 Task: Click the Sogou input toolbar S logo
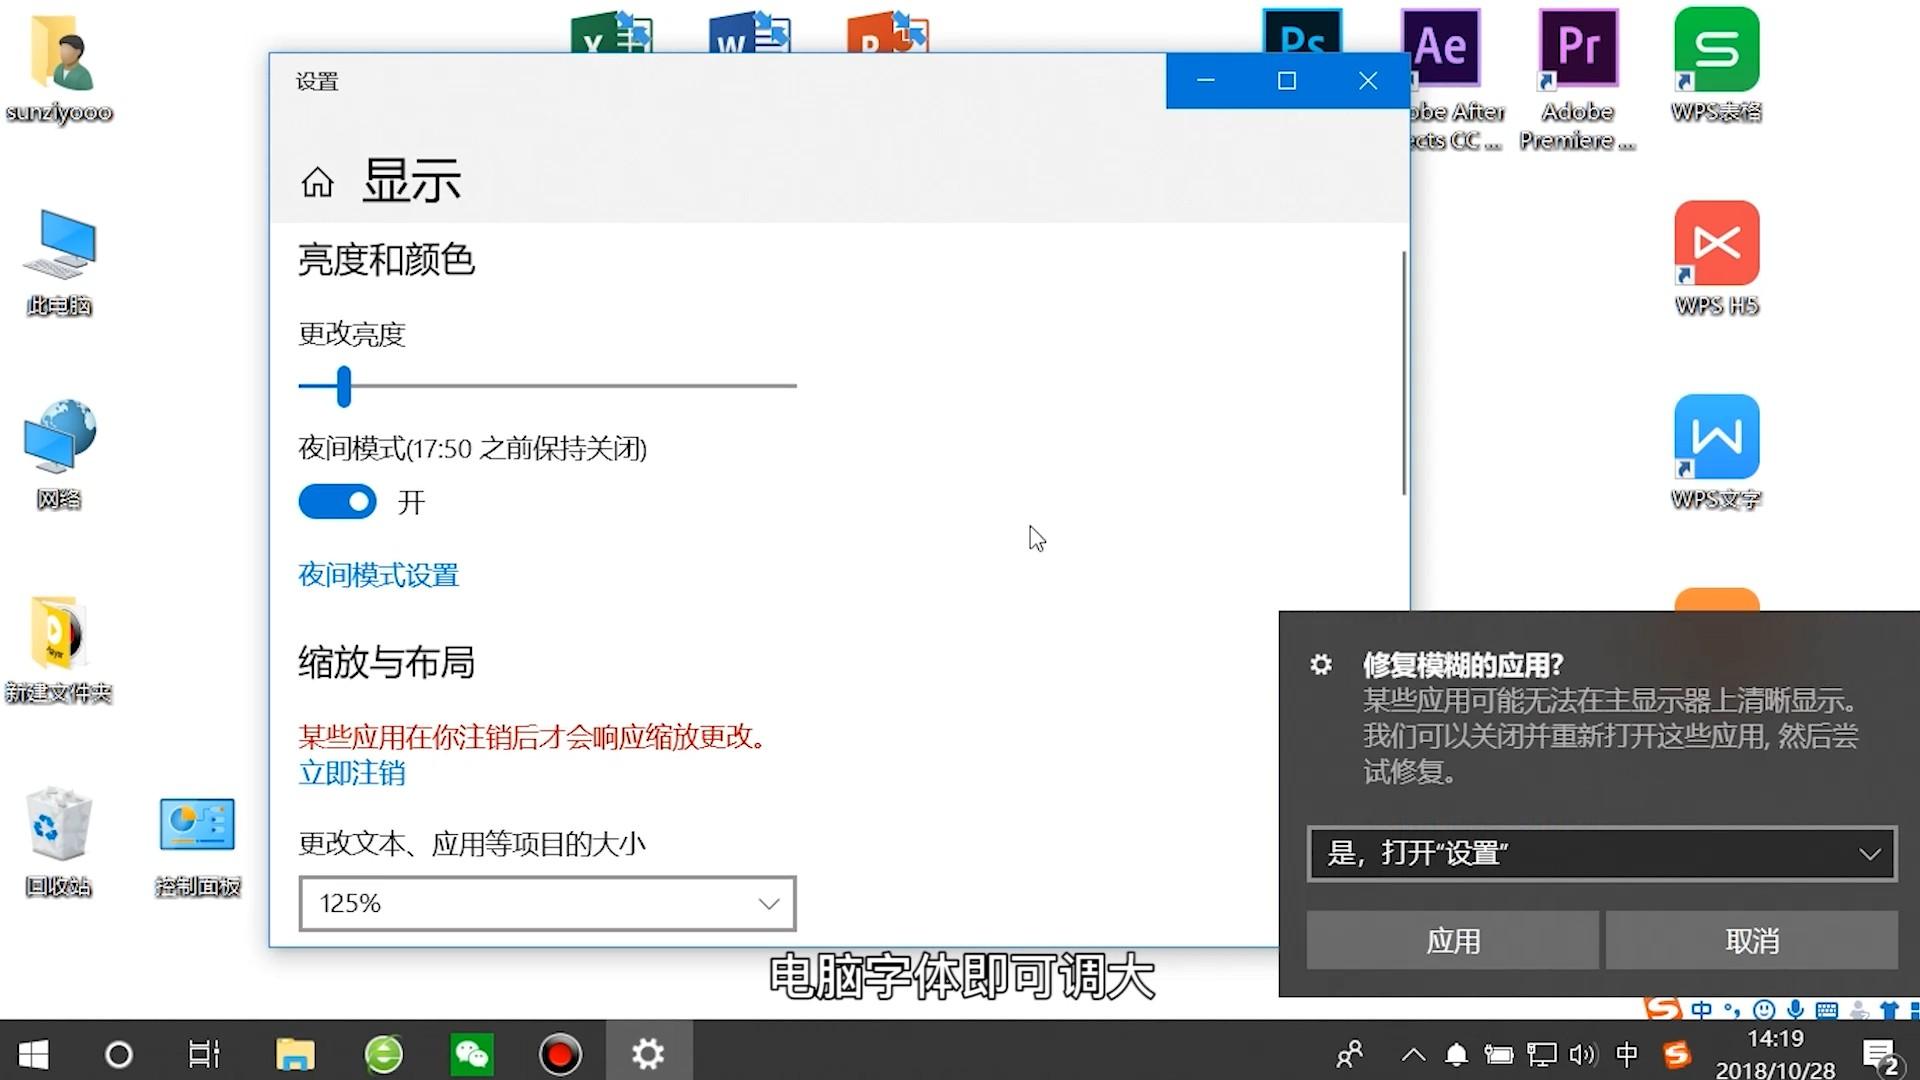(x=1663, y=1008)
